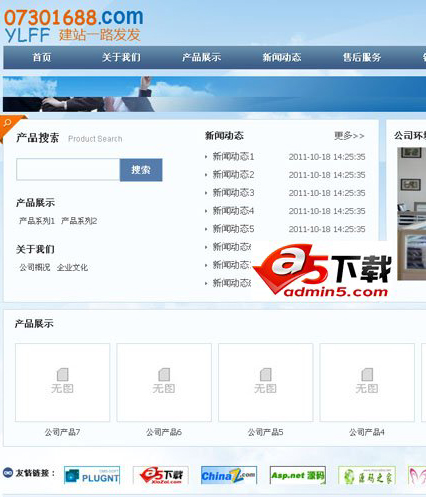Image resolution: width=426 pixels, height=497 pixels.
Task: Click the PLUGNT friend link logo
Action: coord(92,475)
